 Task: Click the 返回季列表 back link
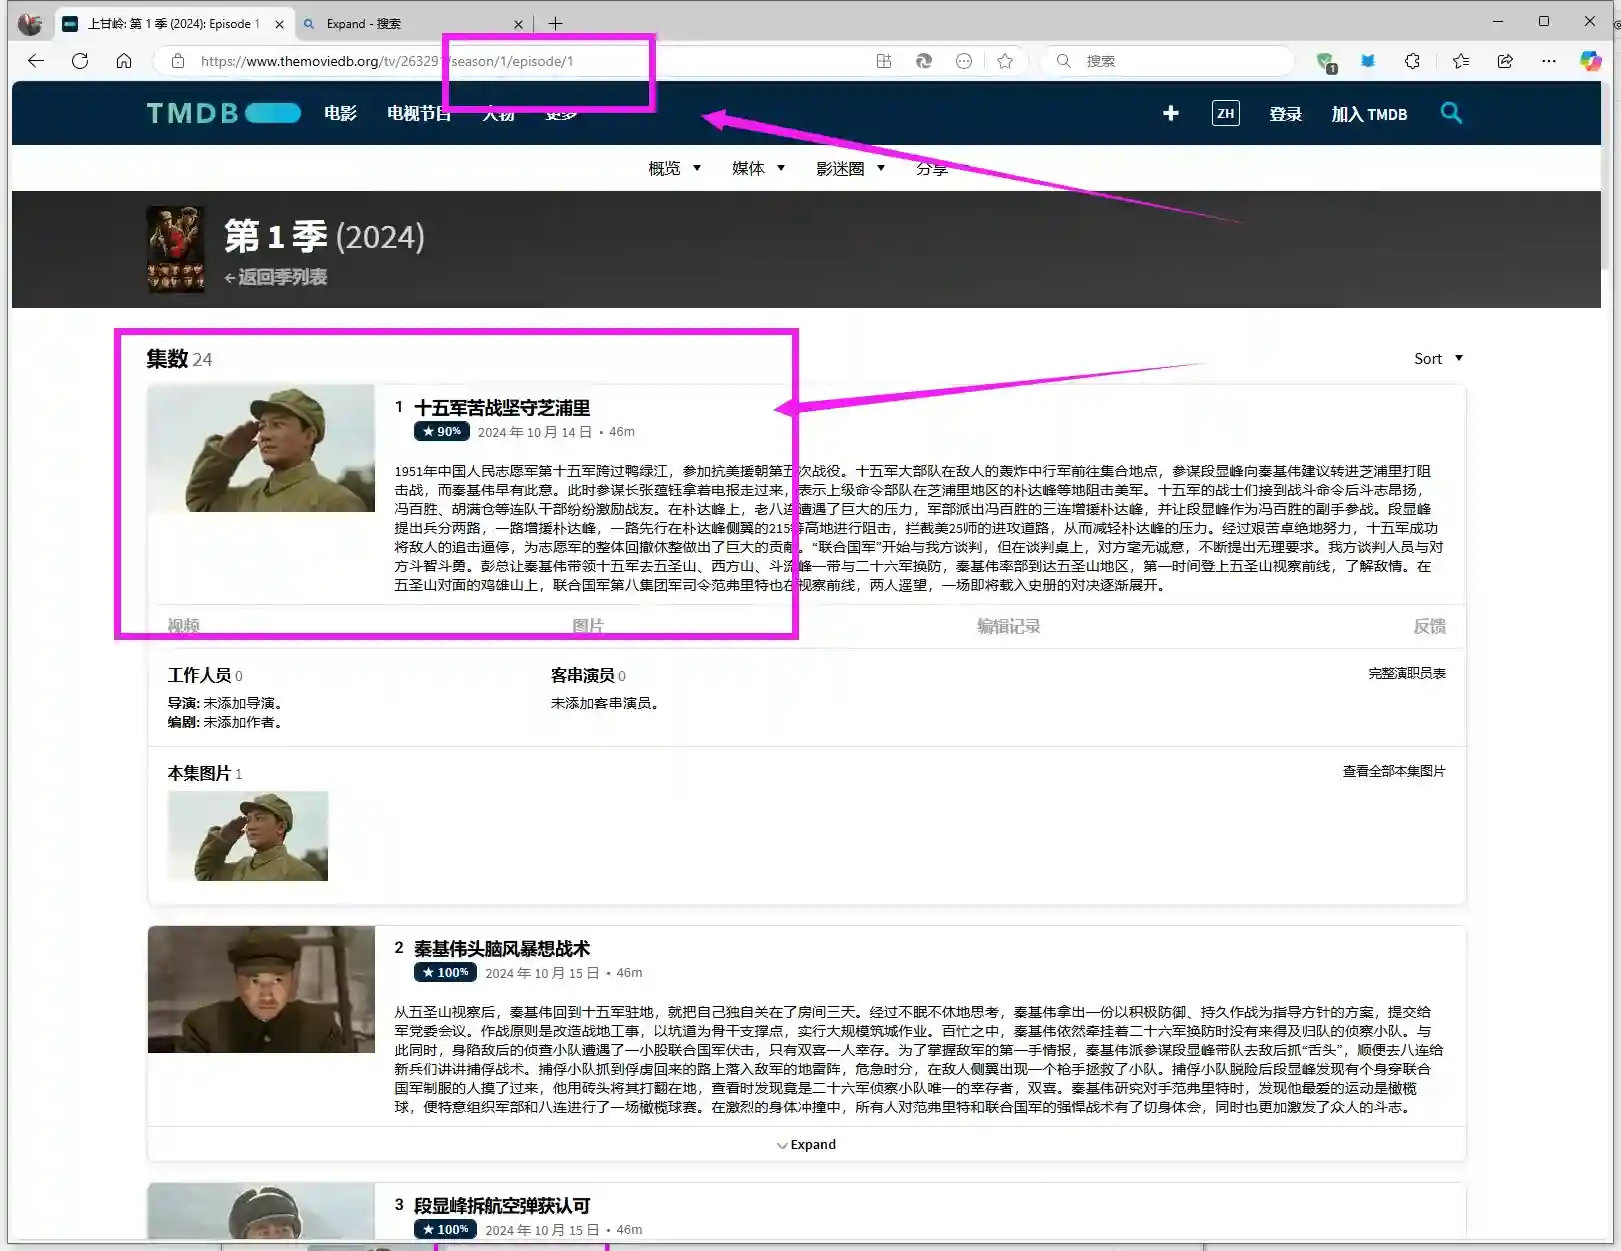(x=278, y=277)
